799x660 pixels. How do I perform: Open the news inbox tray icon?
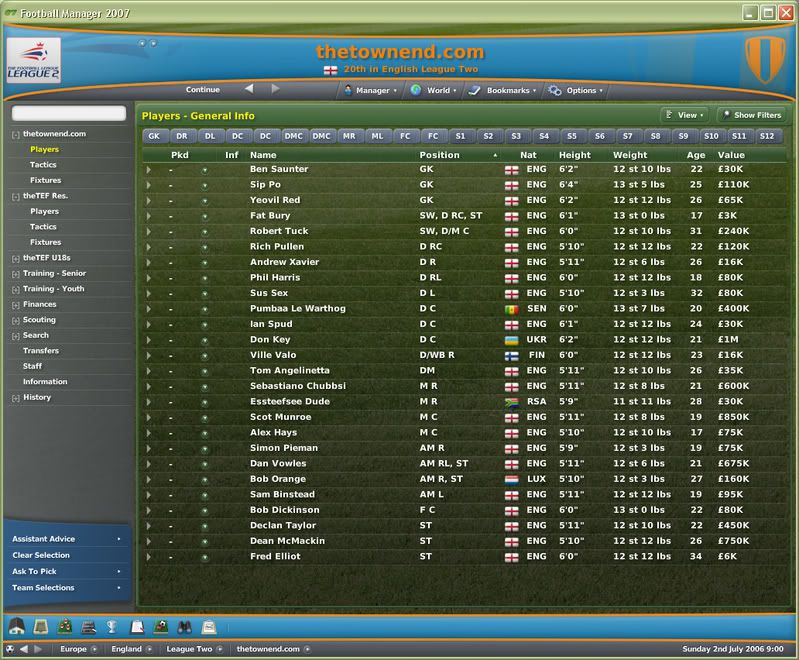pos(40,626)
